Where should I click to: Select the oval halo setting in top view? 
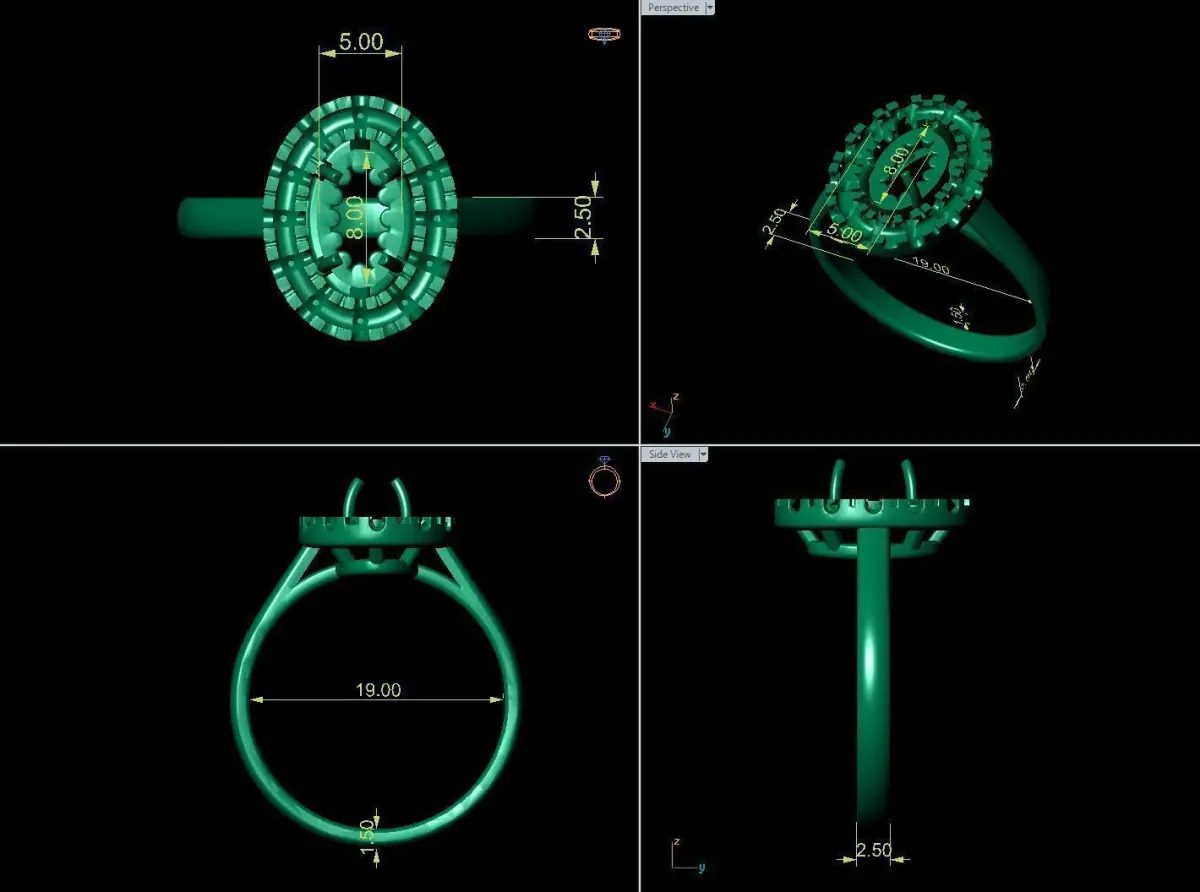coord(360,218)
